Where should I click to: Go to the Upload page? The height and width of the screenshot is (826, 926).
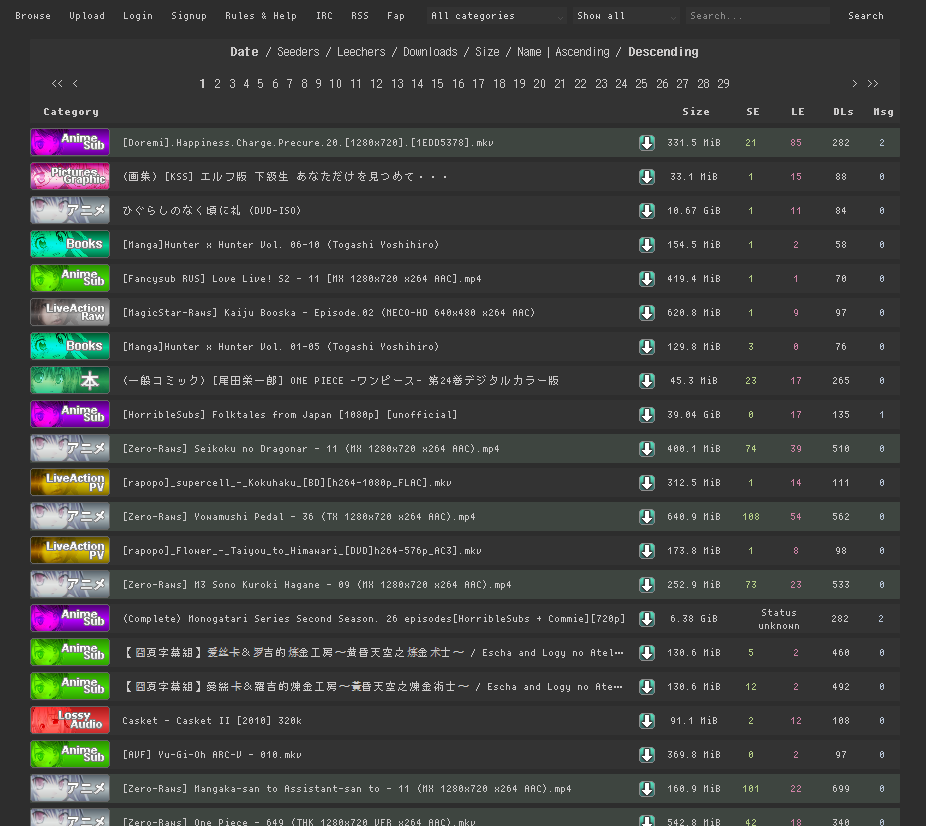[87, 16]
